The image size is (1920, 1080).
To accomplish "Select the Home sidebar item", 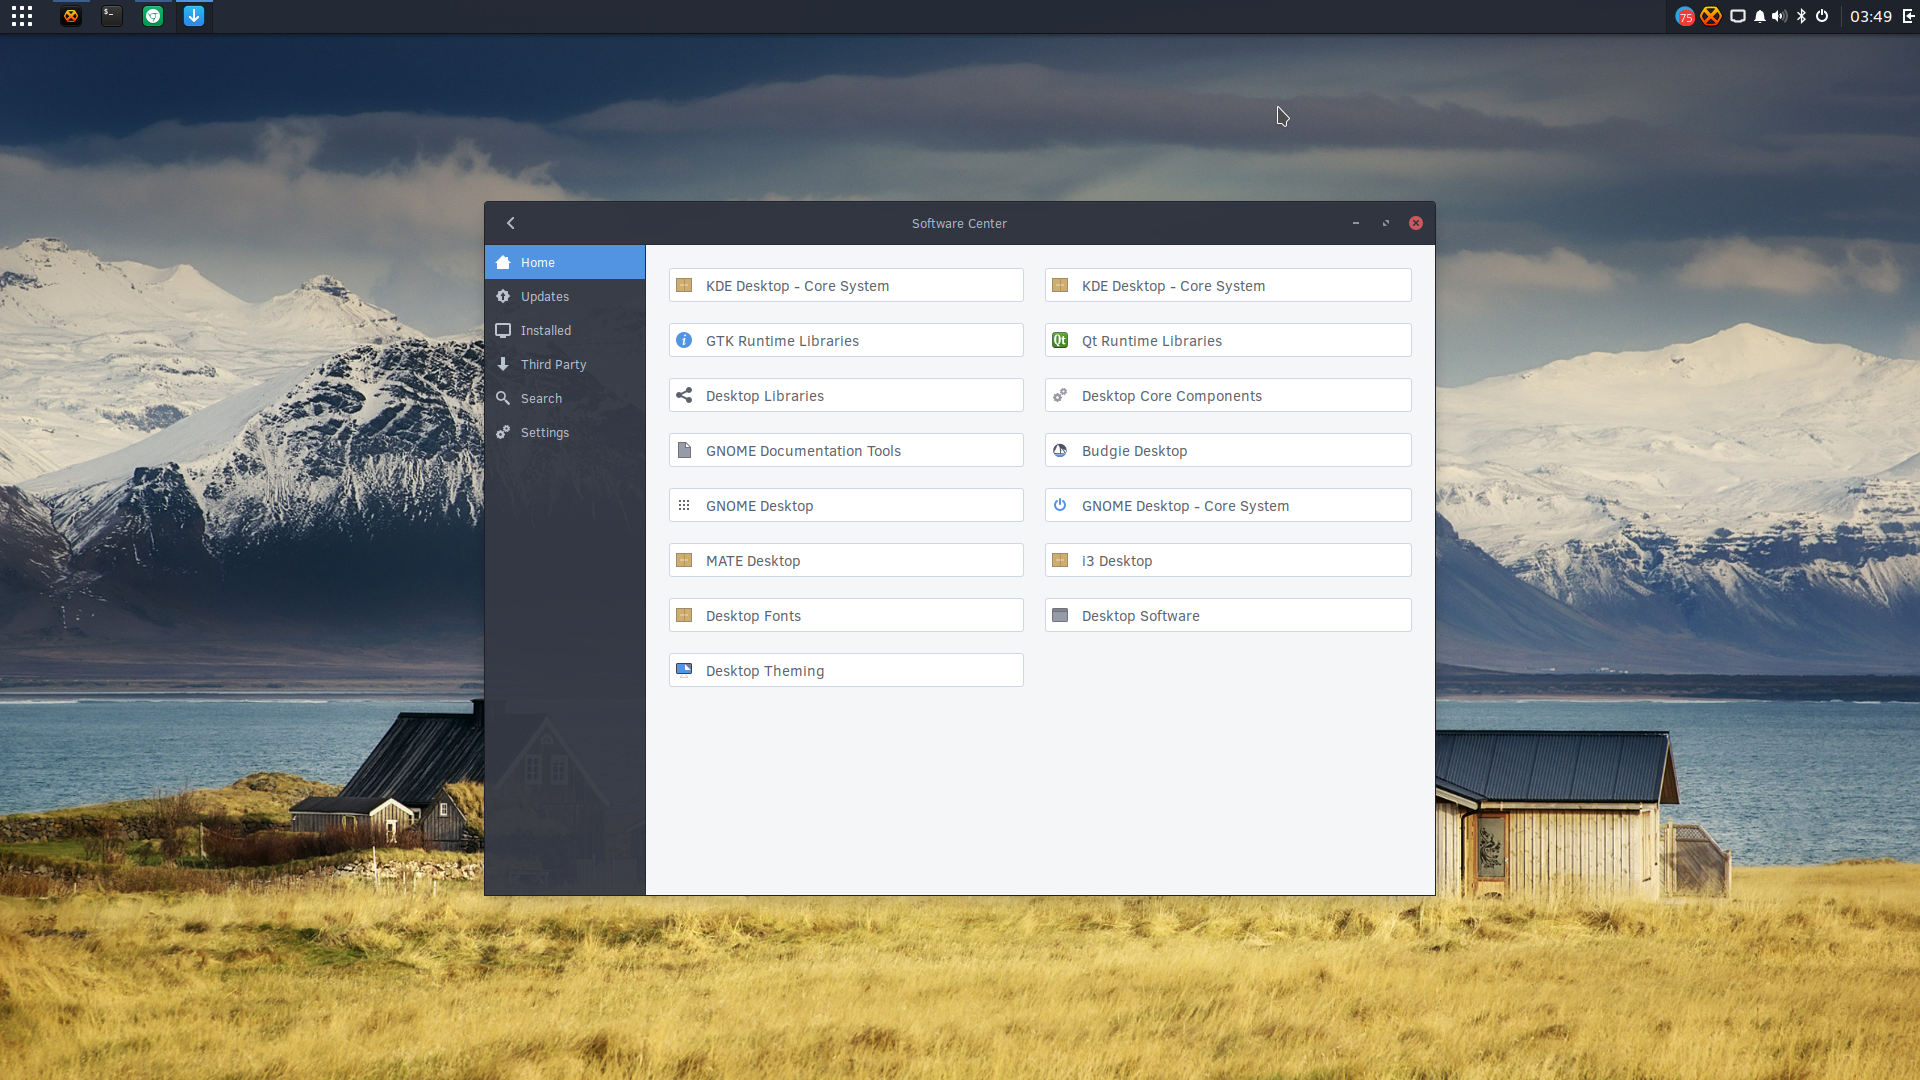I will (x=565, y=262).
